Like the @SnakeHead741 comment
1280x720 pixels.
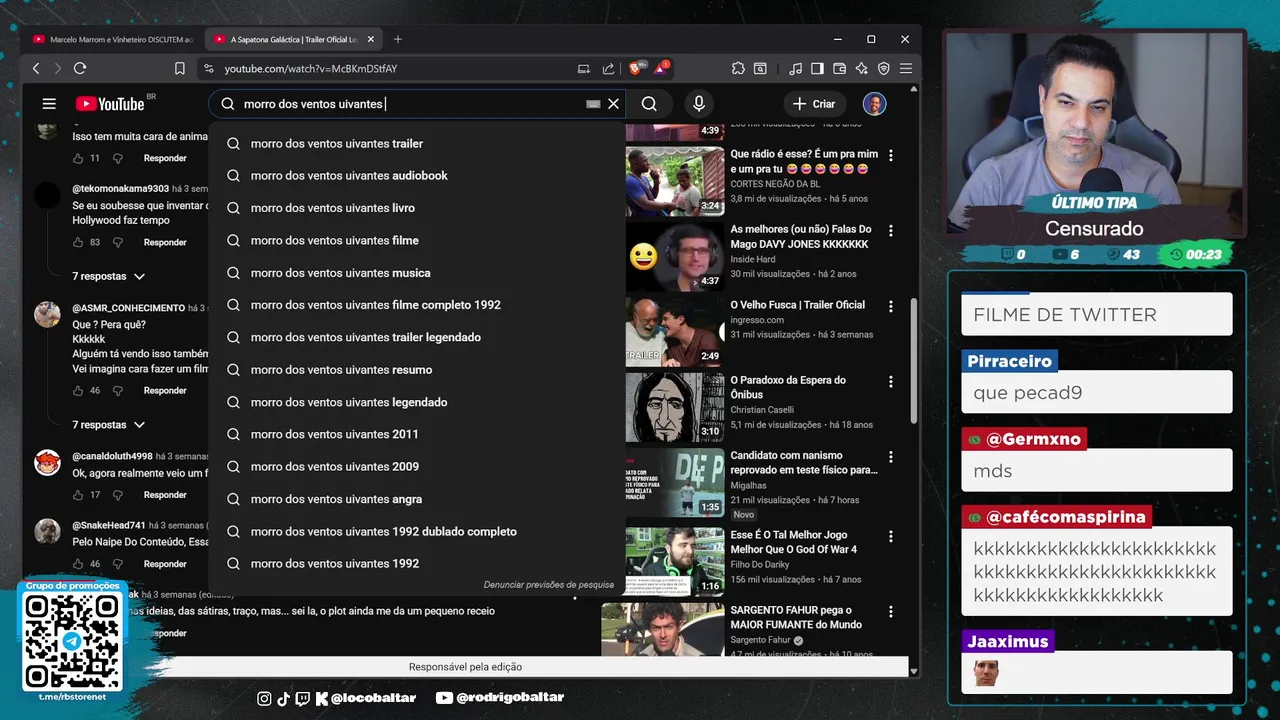click(x=78, y=563)
